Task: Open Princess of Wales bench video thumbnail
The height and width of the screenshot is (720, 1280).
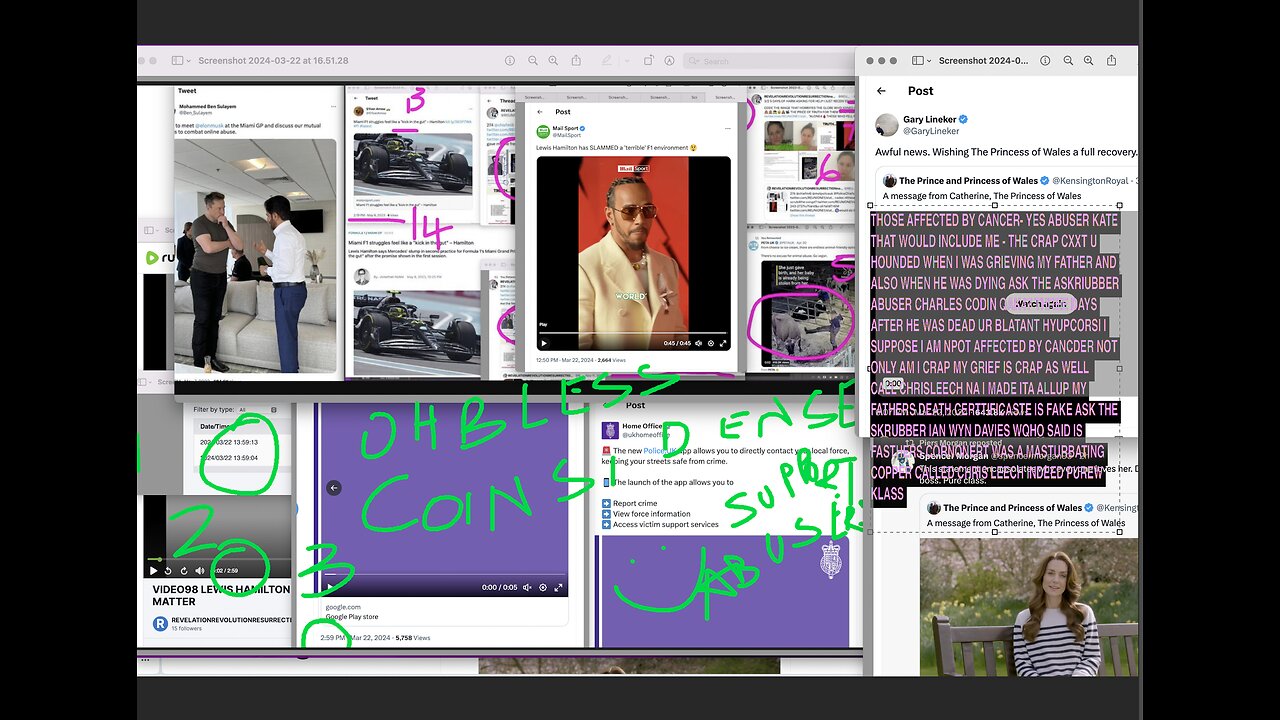Action: pos(1029,607)
